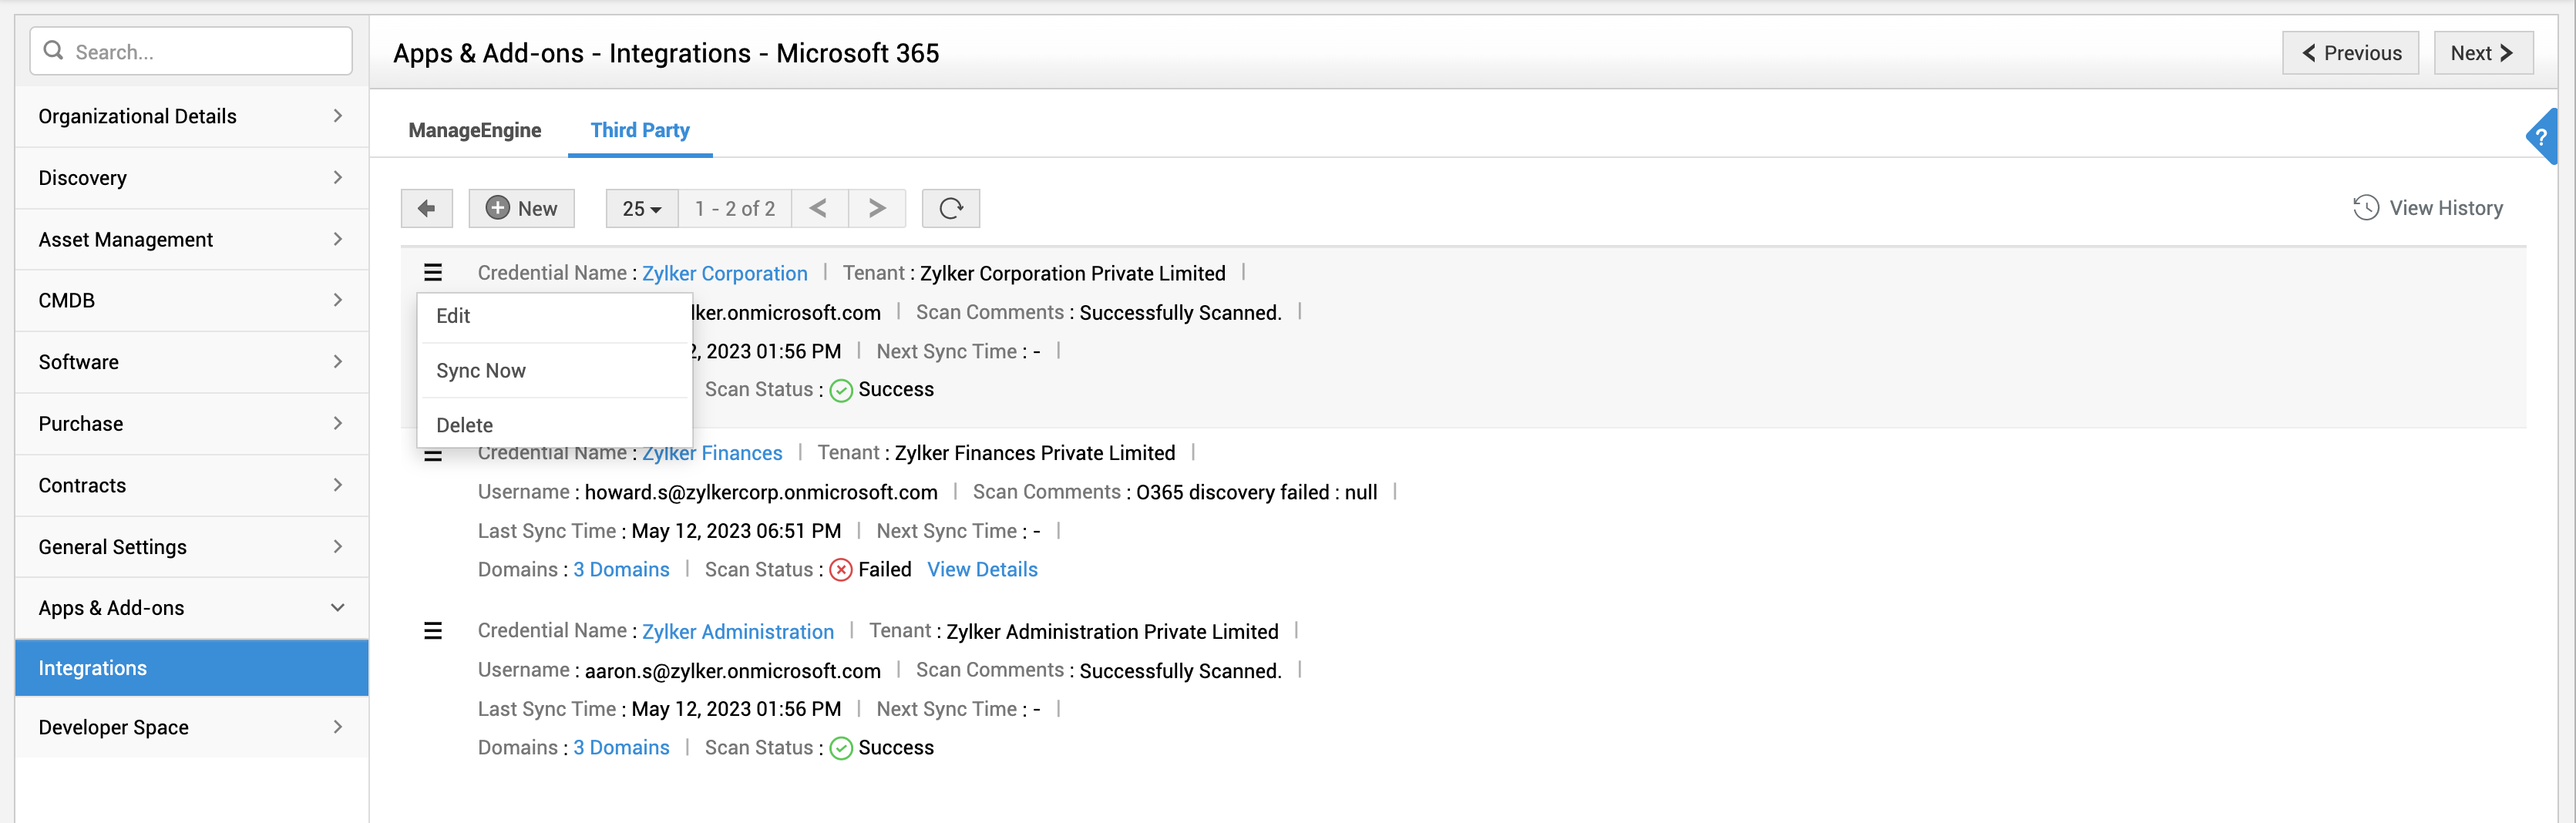Image resolution: width=2576 pixels, height=823 pixels.
Task: Open View History for Microsoft 365 integrations
Action: (2428, 207)
